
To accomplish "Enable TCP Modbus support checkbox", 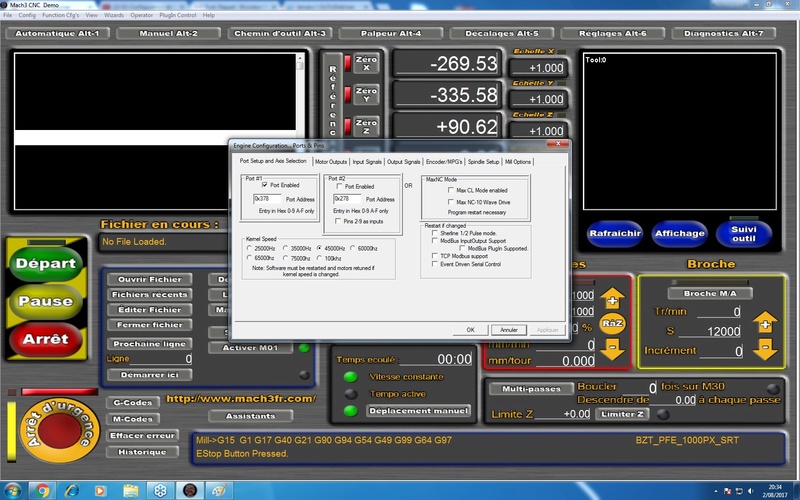I will click(x=435, y=256).
